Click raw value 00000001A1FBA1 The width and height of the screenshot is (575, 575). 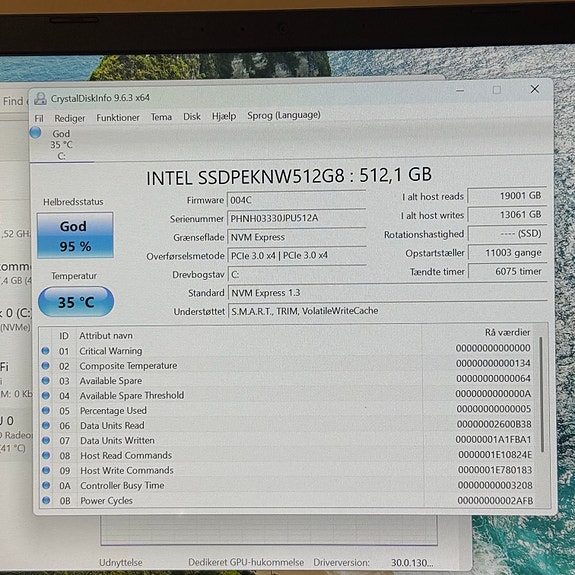tap(493, 439)
